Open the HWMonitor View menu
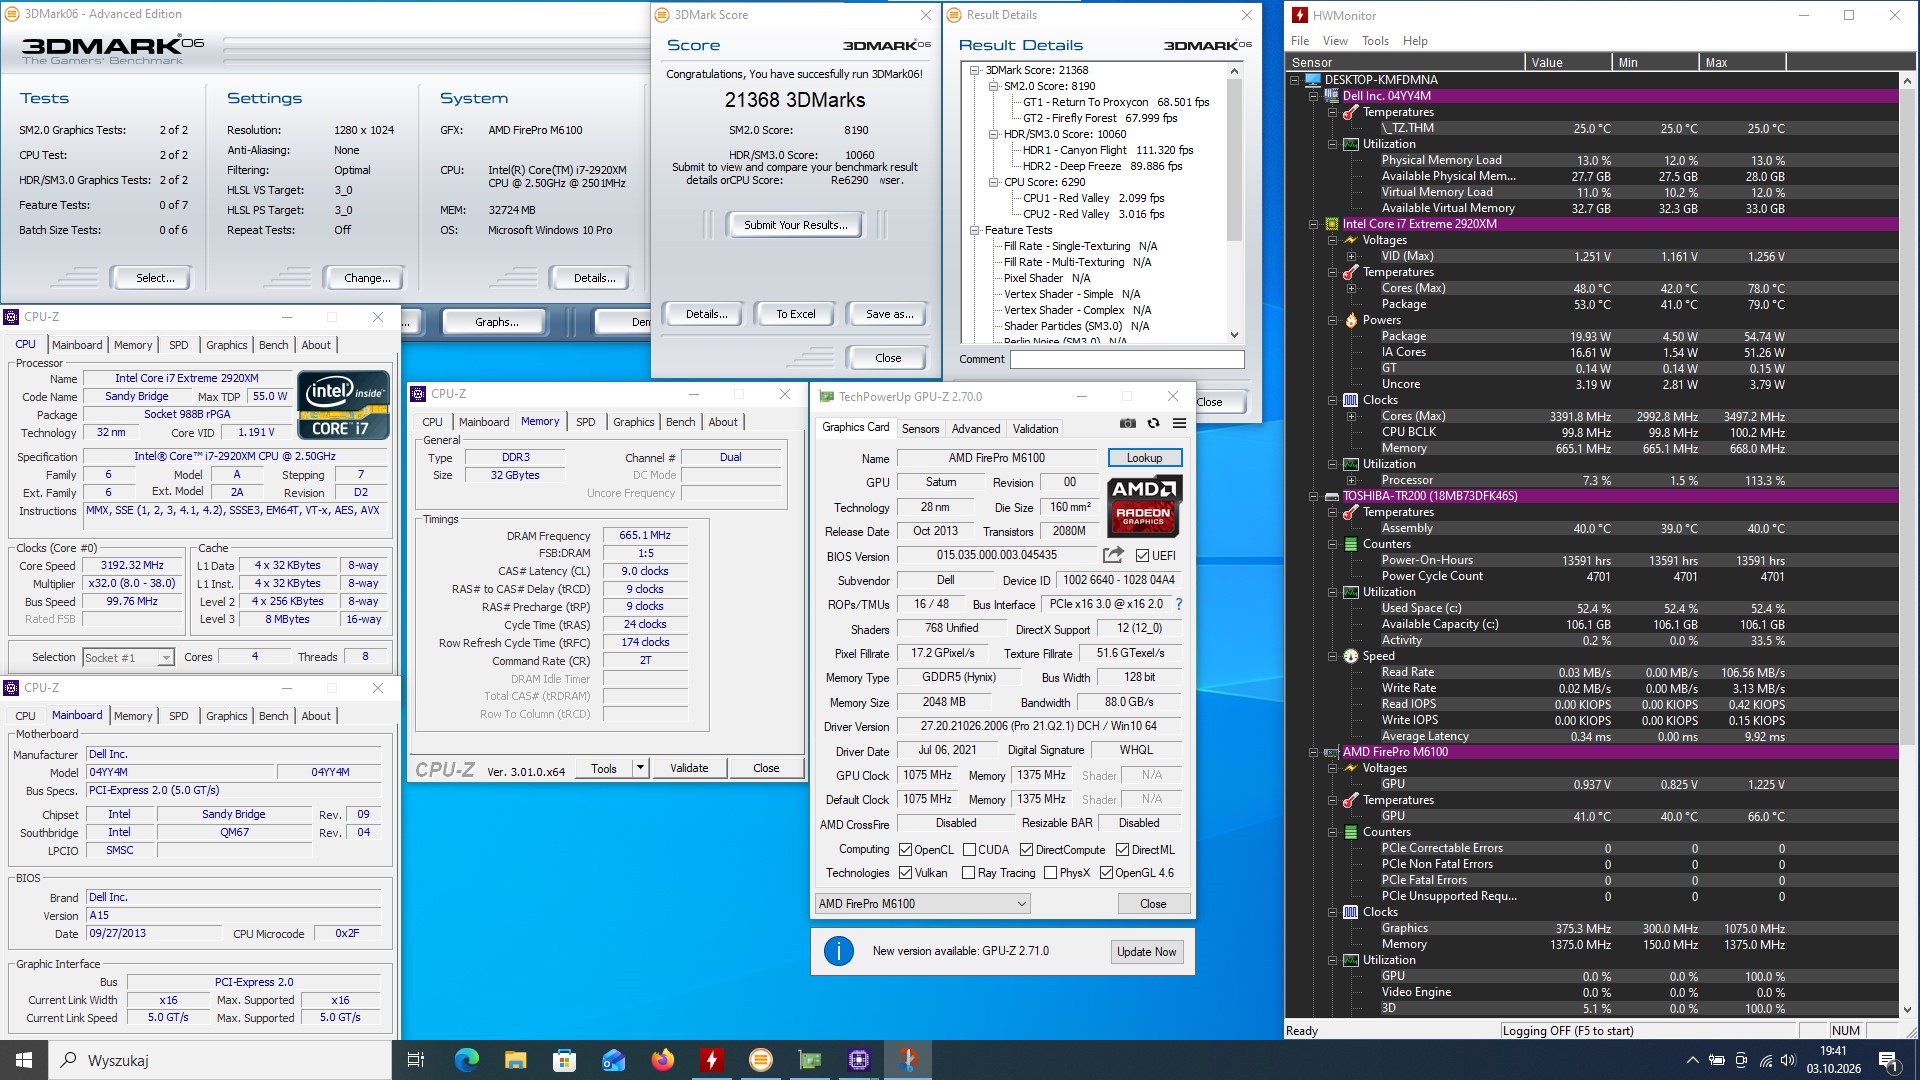The width and height of the screenshot is (1920, 1080). pyautogui.click(x=1335, y=41)
